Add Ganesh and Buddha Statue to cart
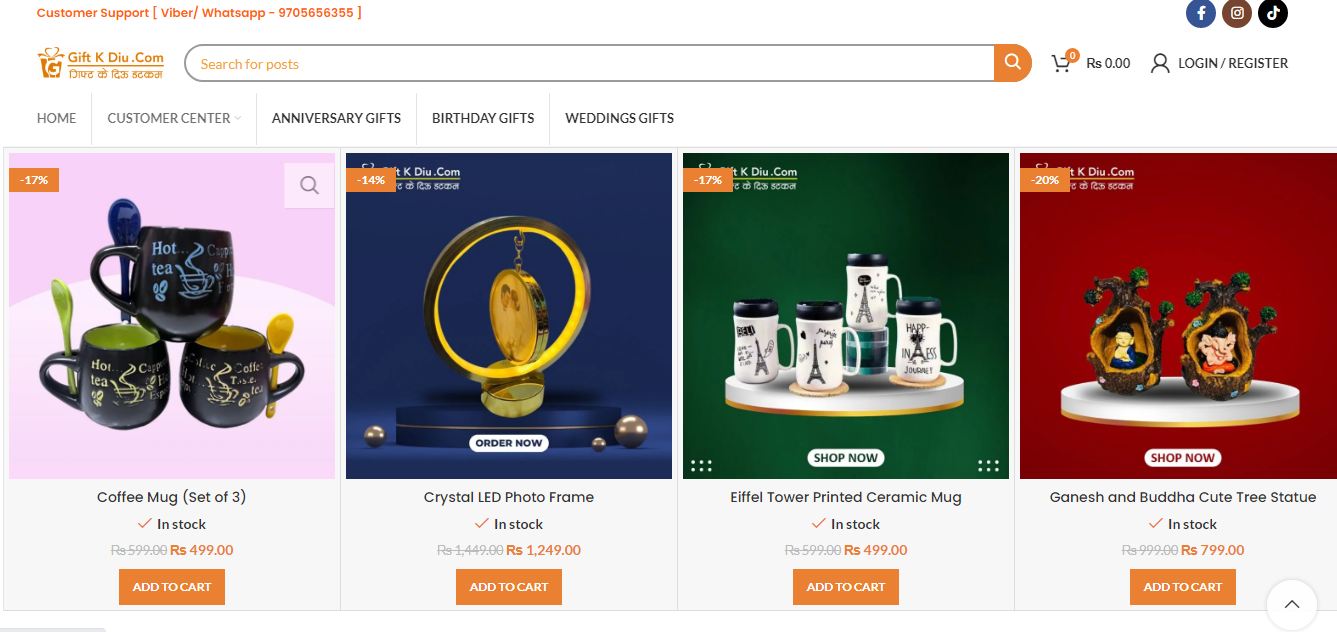Viewport: 1337px width, 632px height. click(x=1183, y=587)
